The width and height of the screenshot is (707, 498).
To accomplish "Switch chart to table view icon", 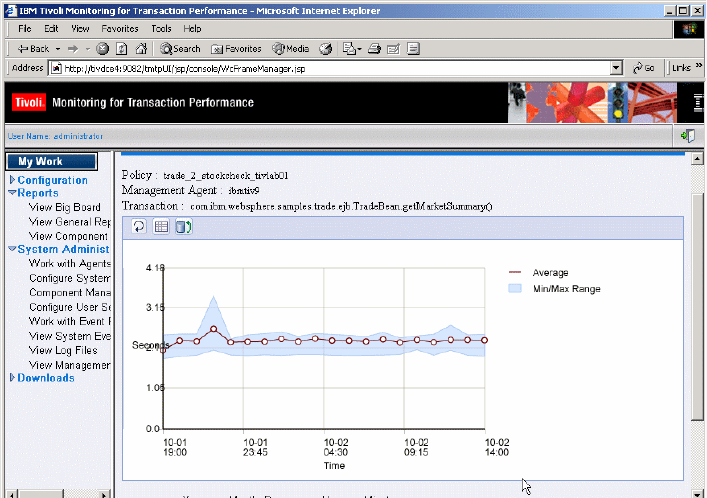I will 161,226.
